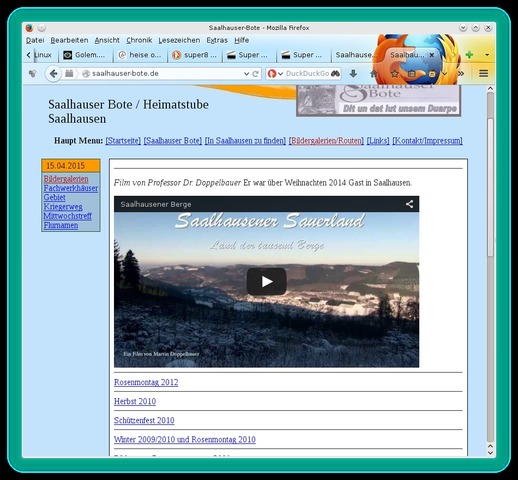Viewport: 518px width, 480px height.
Task: Open a new tab with green plus
Action: (469, 55)
